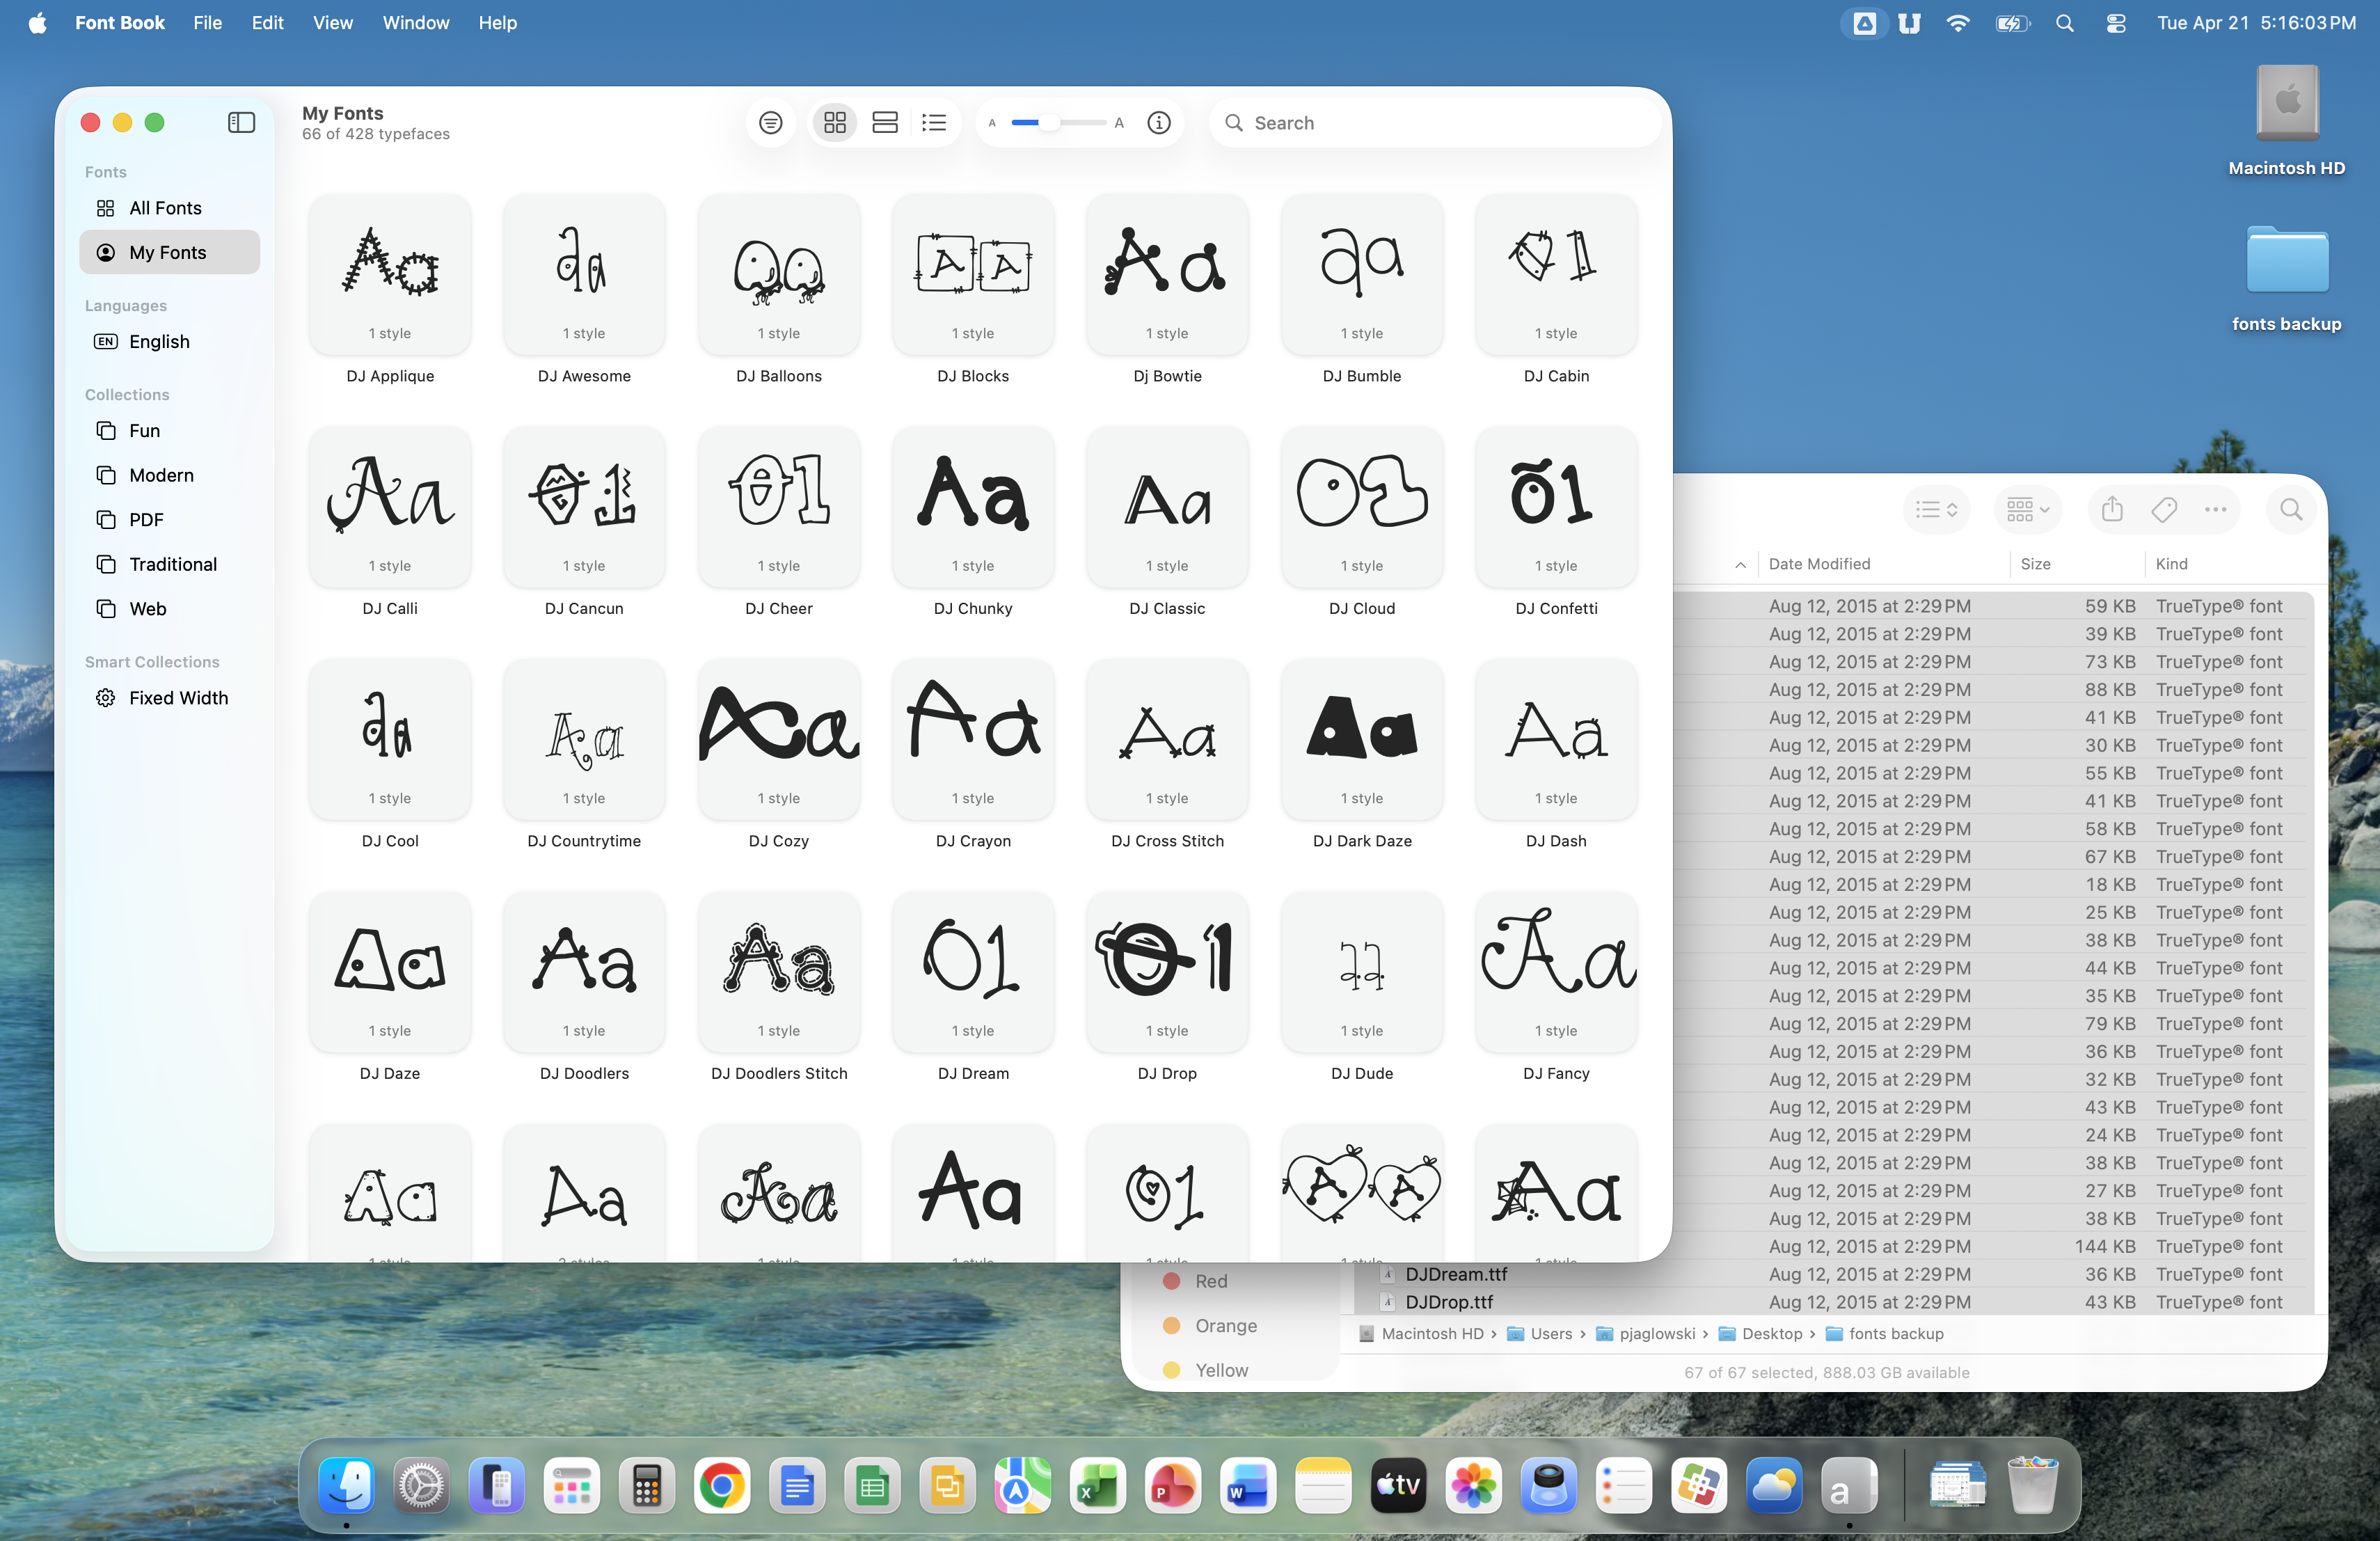Switch to samples view layout
2380x1541 pixels.
[884, 122]
